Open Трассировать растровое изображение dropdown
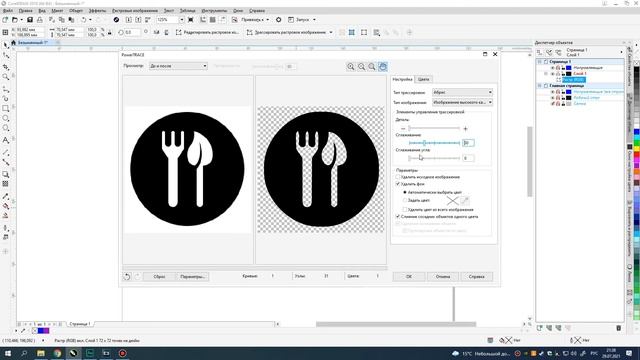Viewport: 640px width, 360px height. tap(331, 32)
